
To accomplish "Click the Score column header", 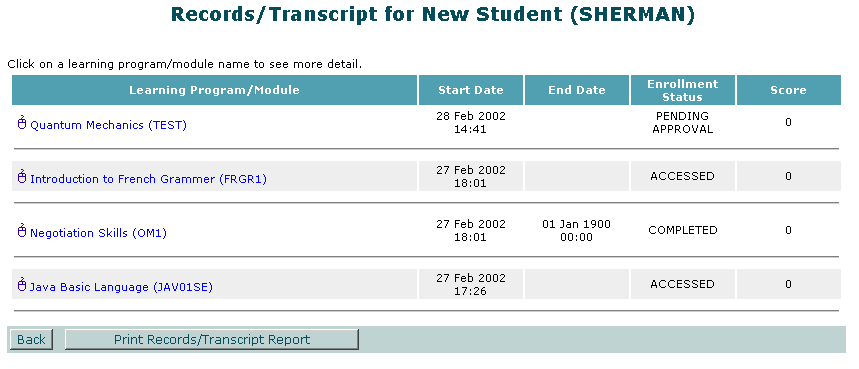I will [788, 90].
